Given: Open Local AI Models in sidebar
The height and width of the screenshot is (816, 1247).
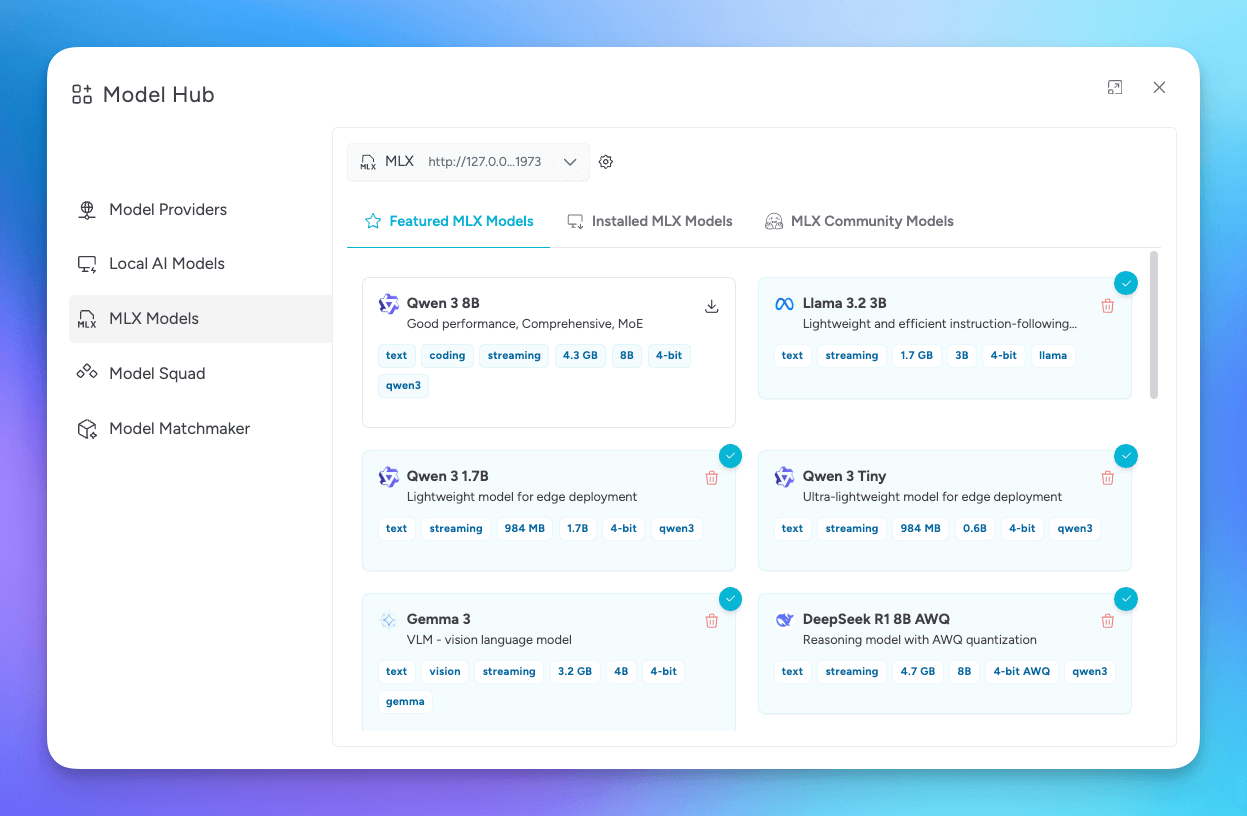Looking at the screenshot, I should pyautogui.click(x=166, y=264).
